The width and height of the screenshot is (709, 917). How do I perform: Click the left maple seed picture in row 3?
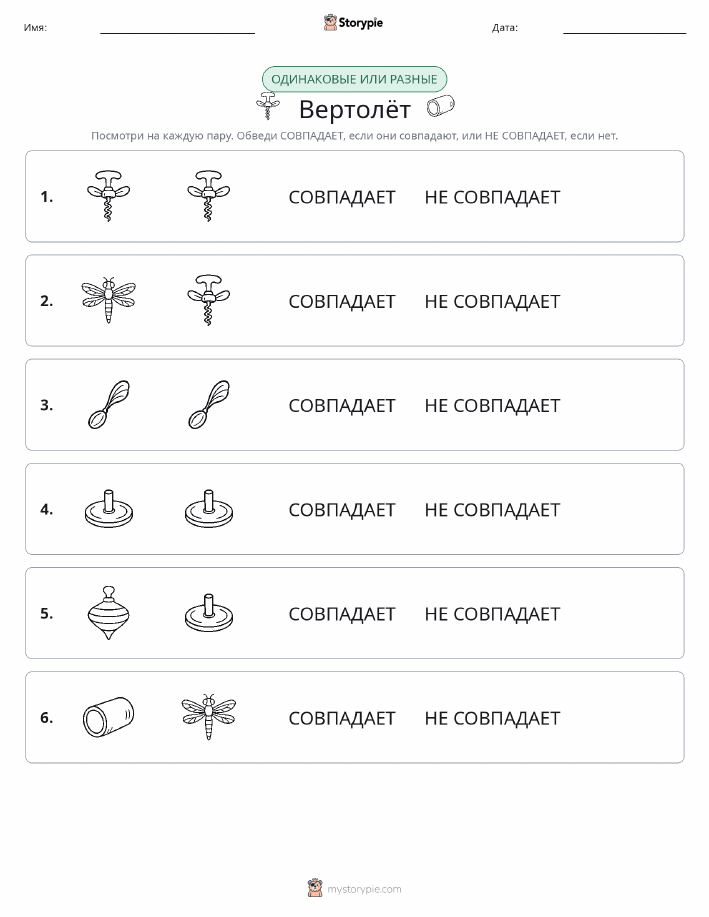[x=109, y=405]
